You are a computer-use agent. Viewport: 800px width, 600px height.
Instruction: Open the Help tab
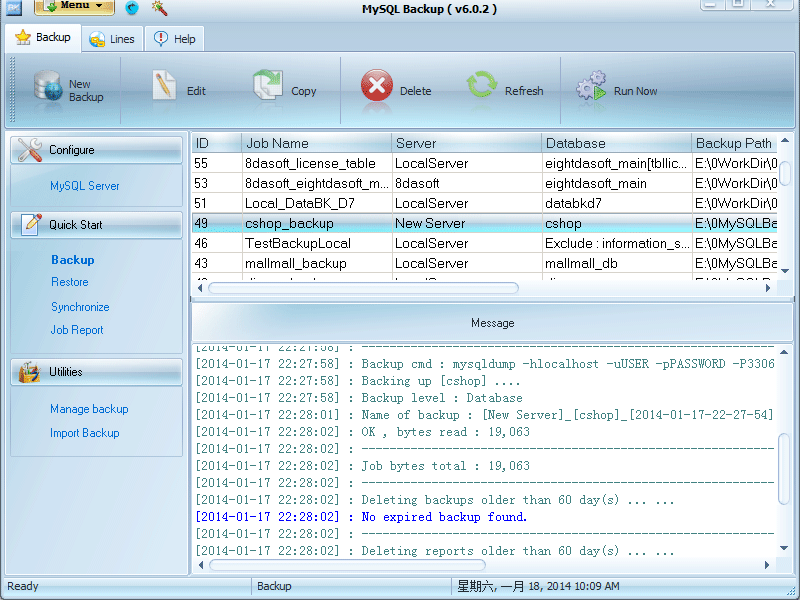point(174,39)
